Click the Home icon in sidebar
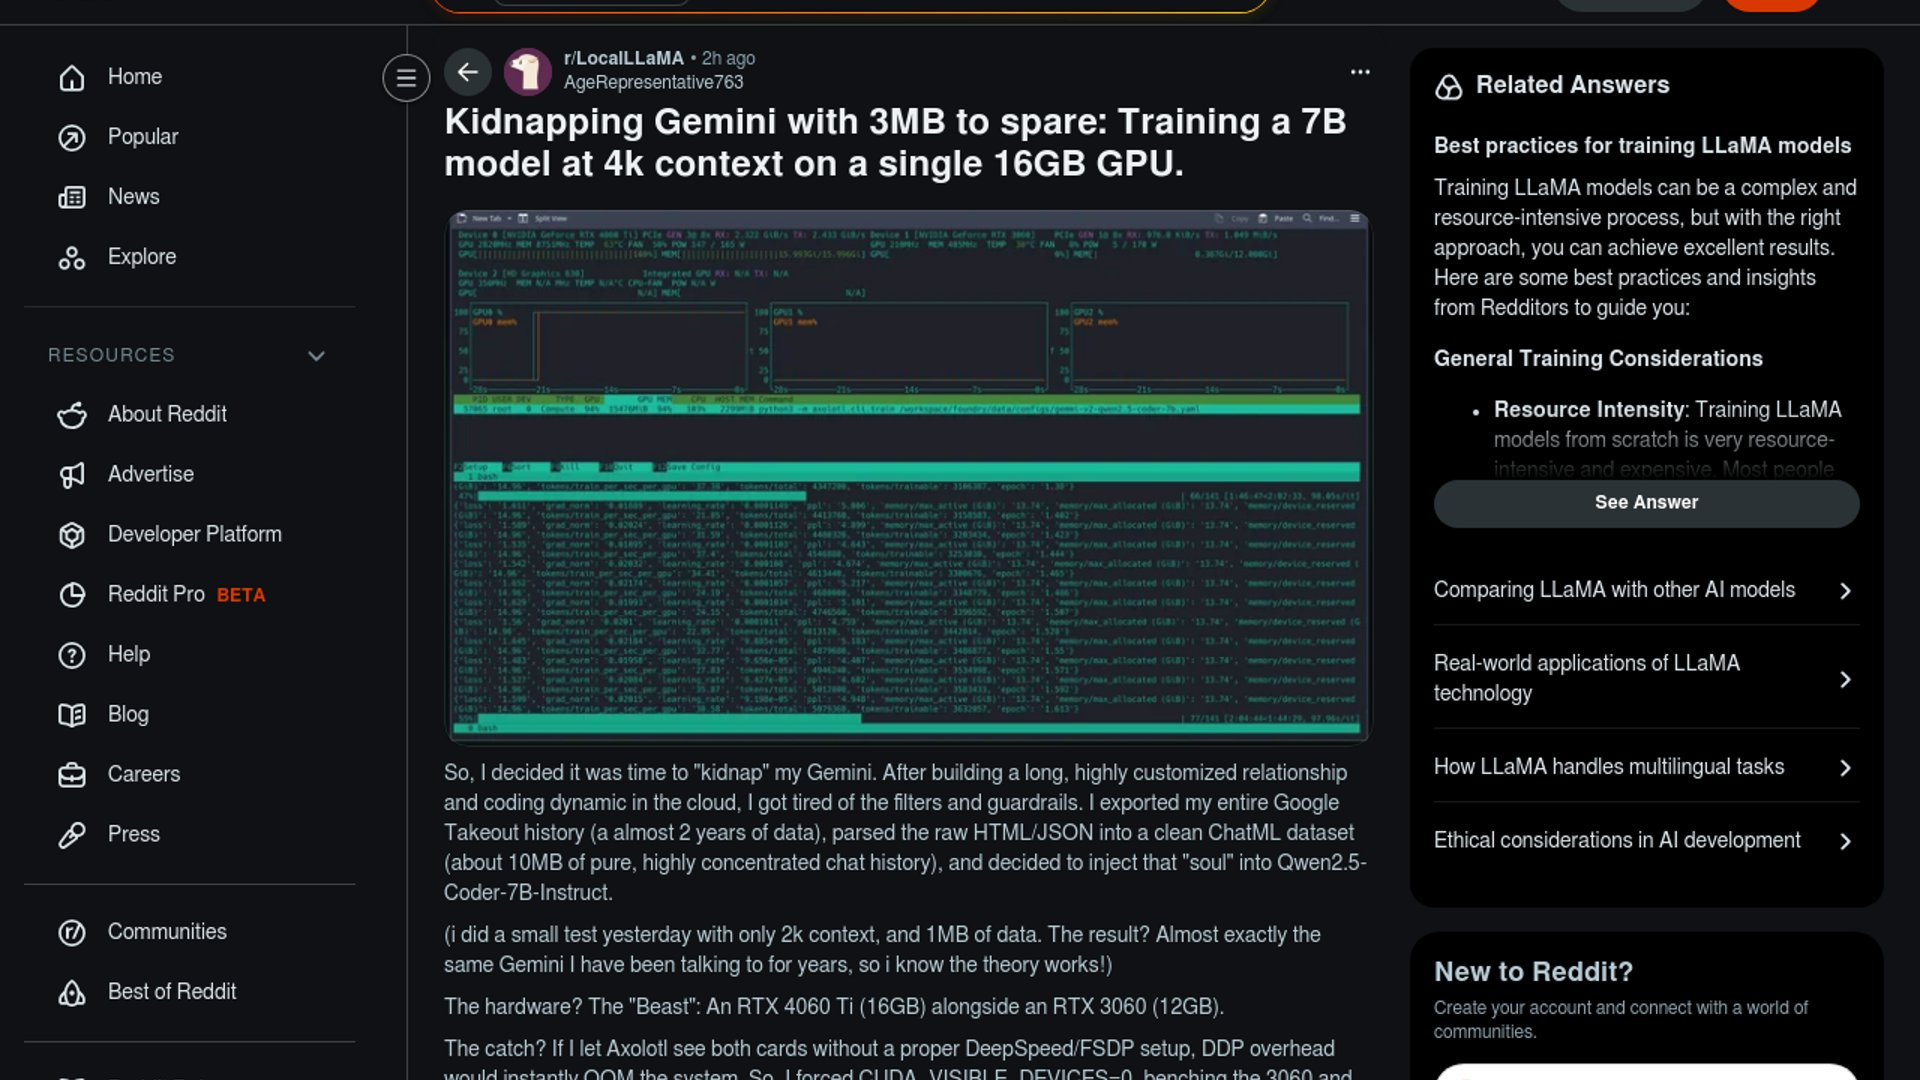 coord(72,77)
